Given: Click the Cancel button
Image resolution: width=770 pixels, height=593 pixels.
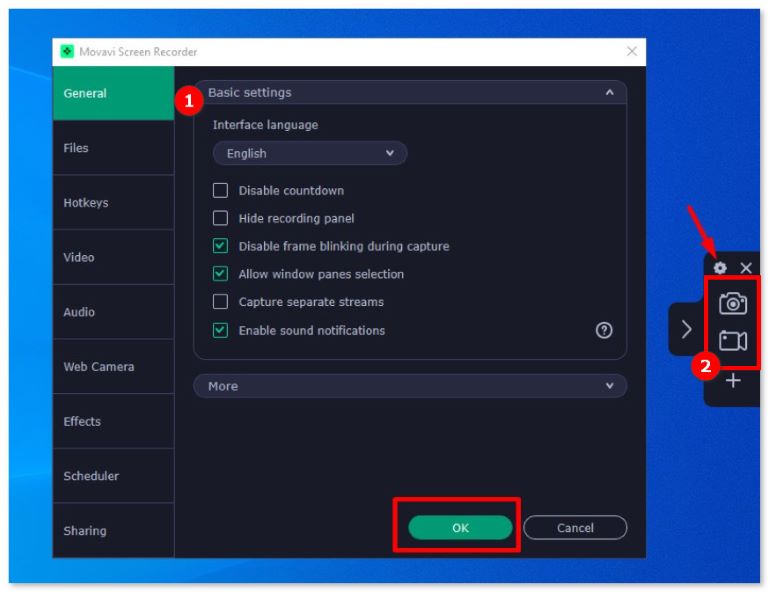Looking at the screenshot, I should click(x=575, y=528).
